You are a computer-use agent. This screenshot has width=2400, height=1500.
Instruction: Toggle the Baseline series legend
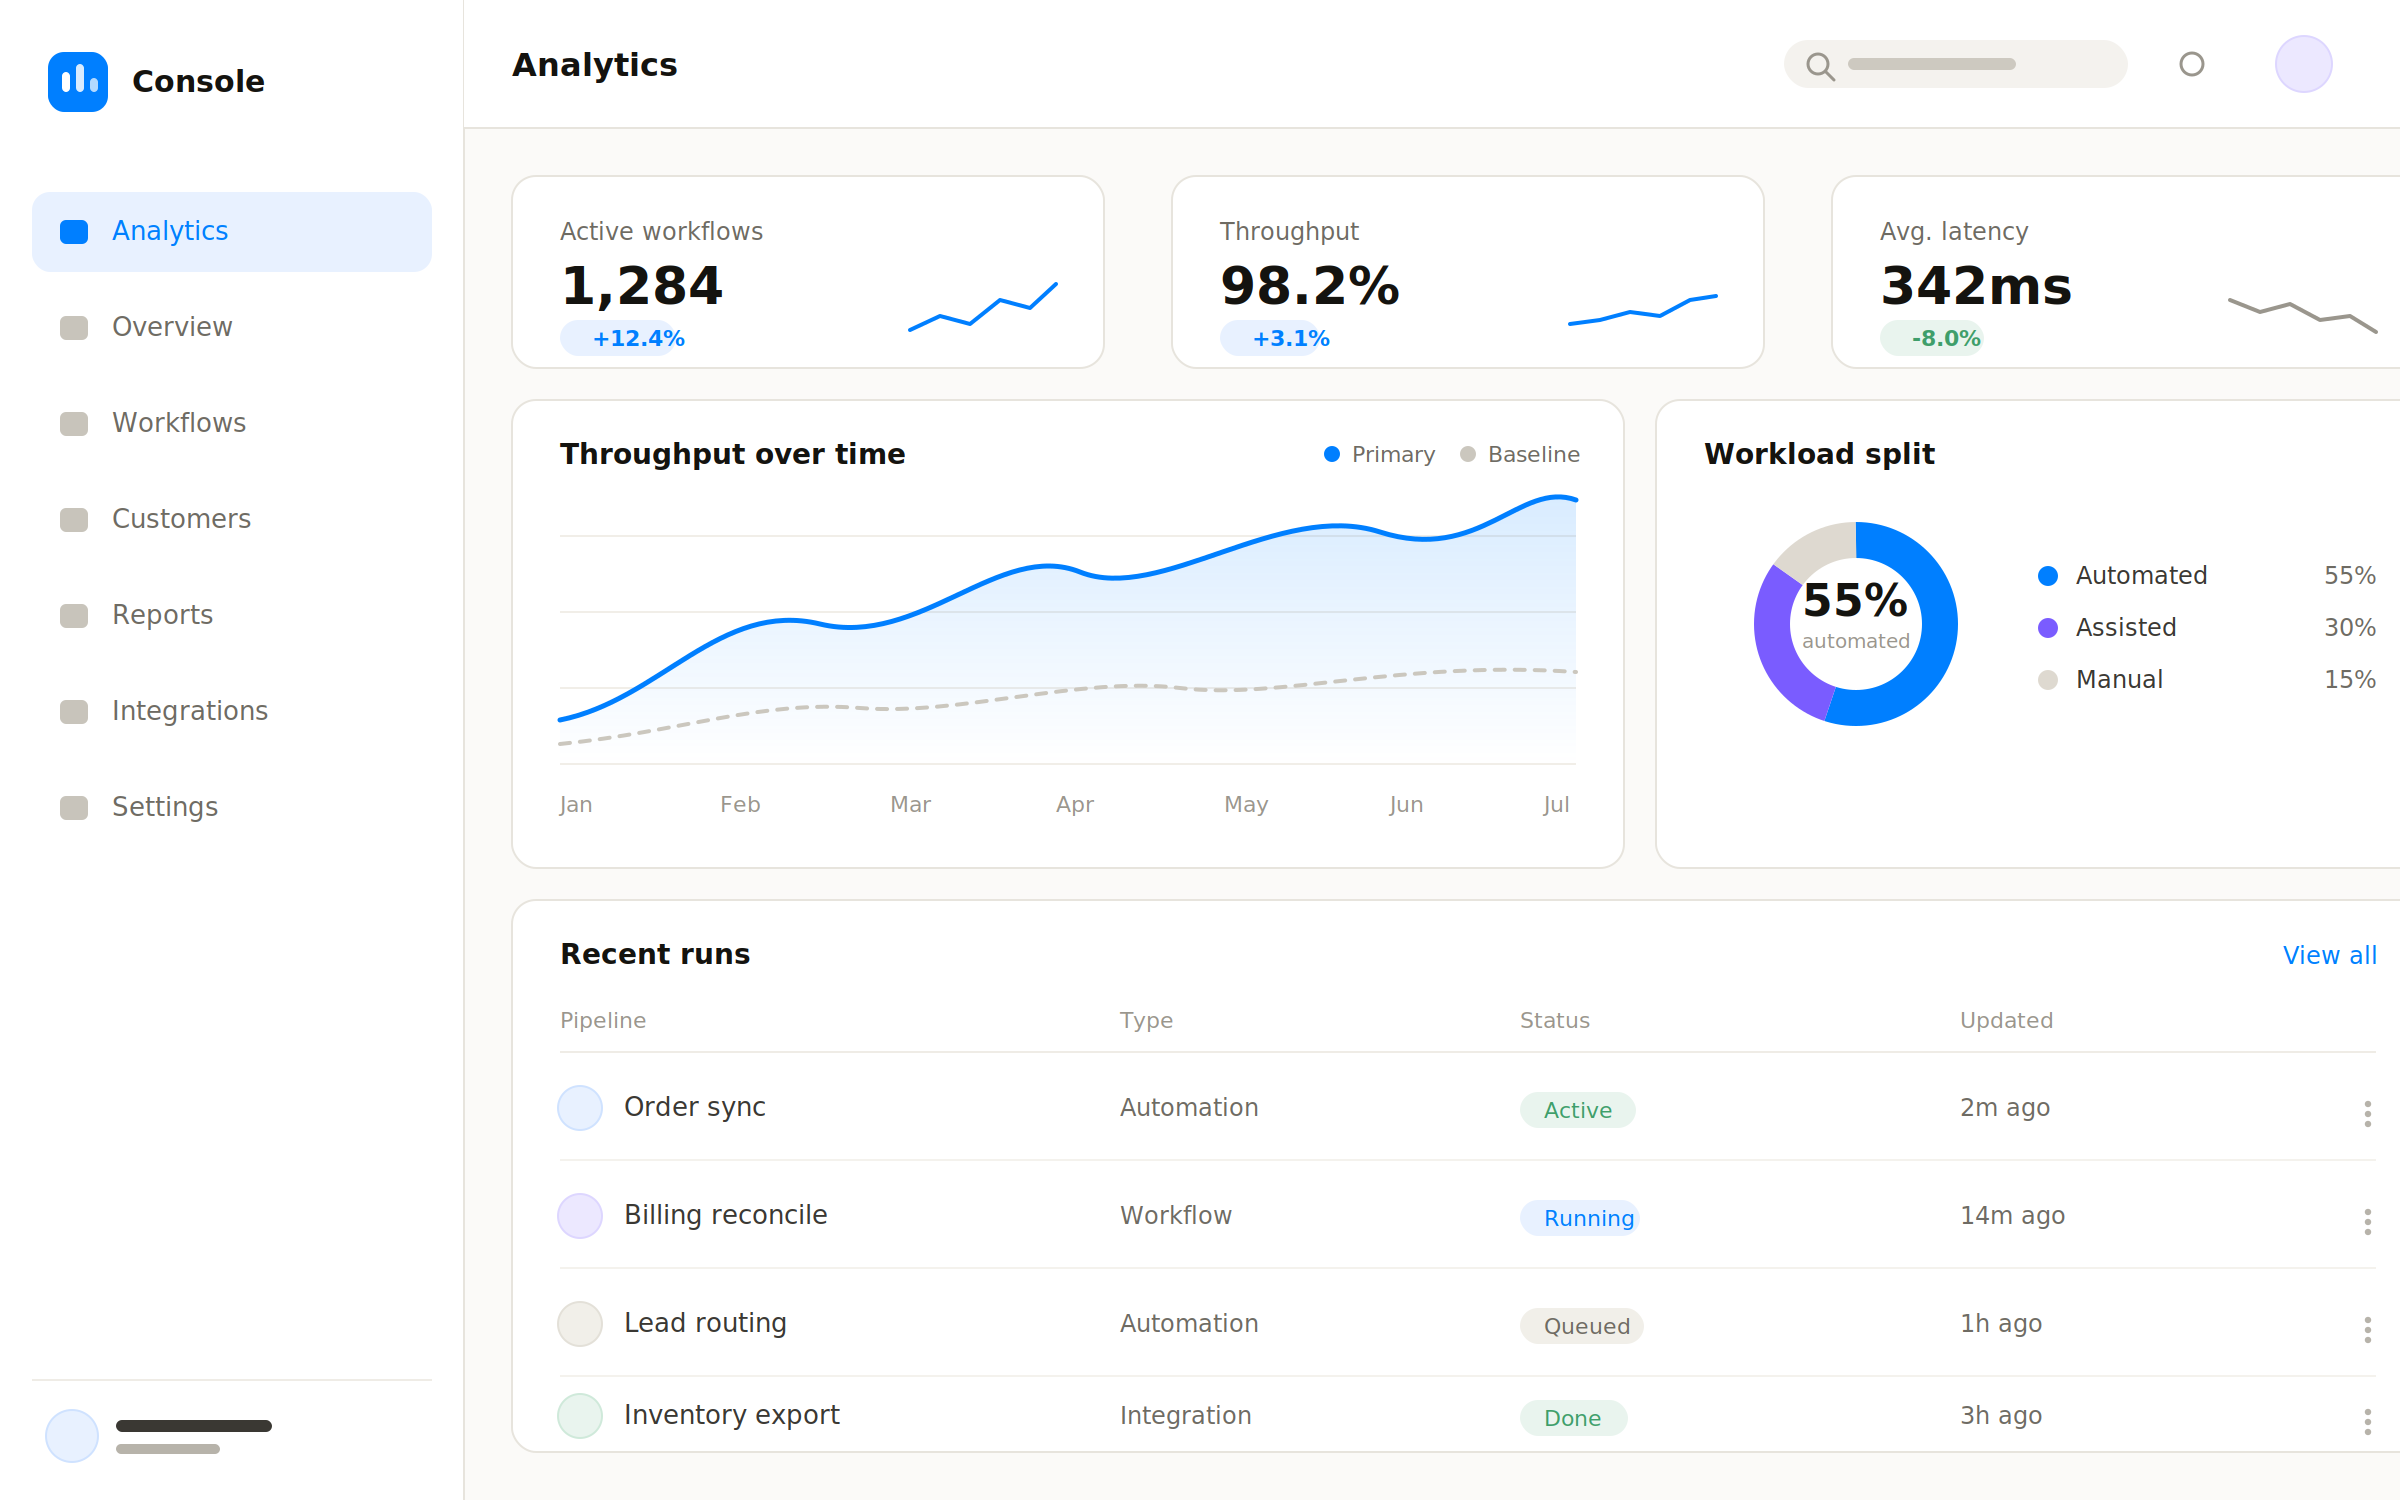coord(1520,454)
